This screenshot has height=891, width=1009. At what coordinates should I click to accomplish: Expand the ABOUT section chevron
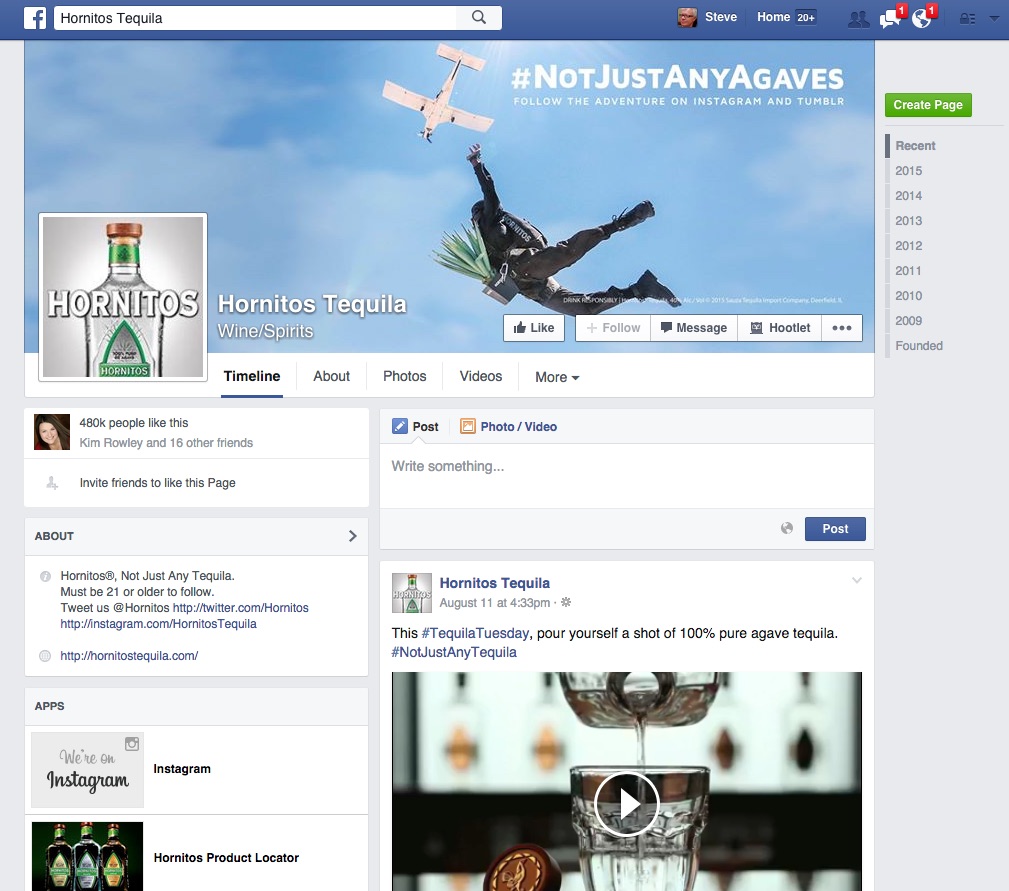pos(352,536)
